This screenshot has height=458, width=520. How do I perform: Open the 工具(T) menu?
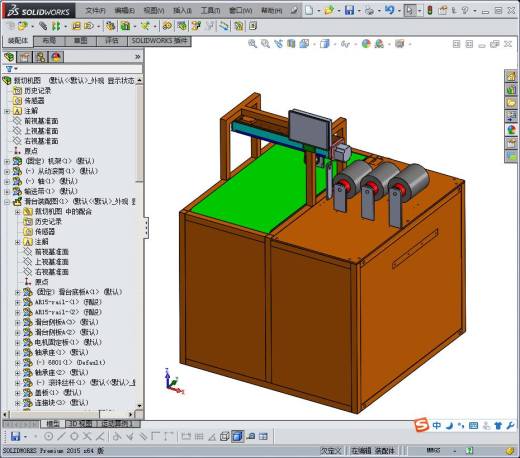(x=210, y=11)
